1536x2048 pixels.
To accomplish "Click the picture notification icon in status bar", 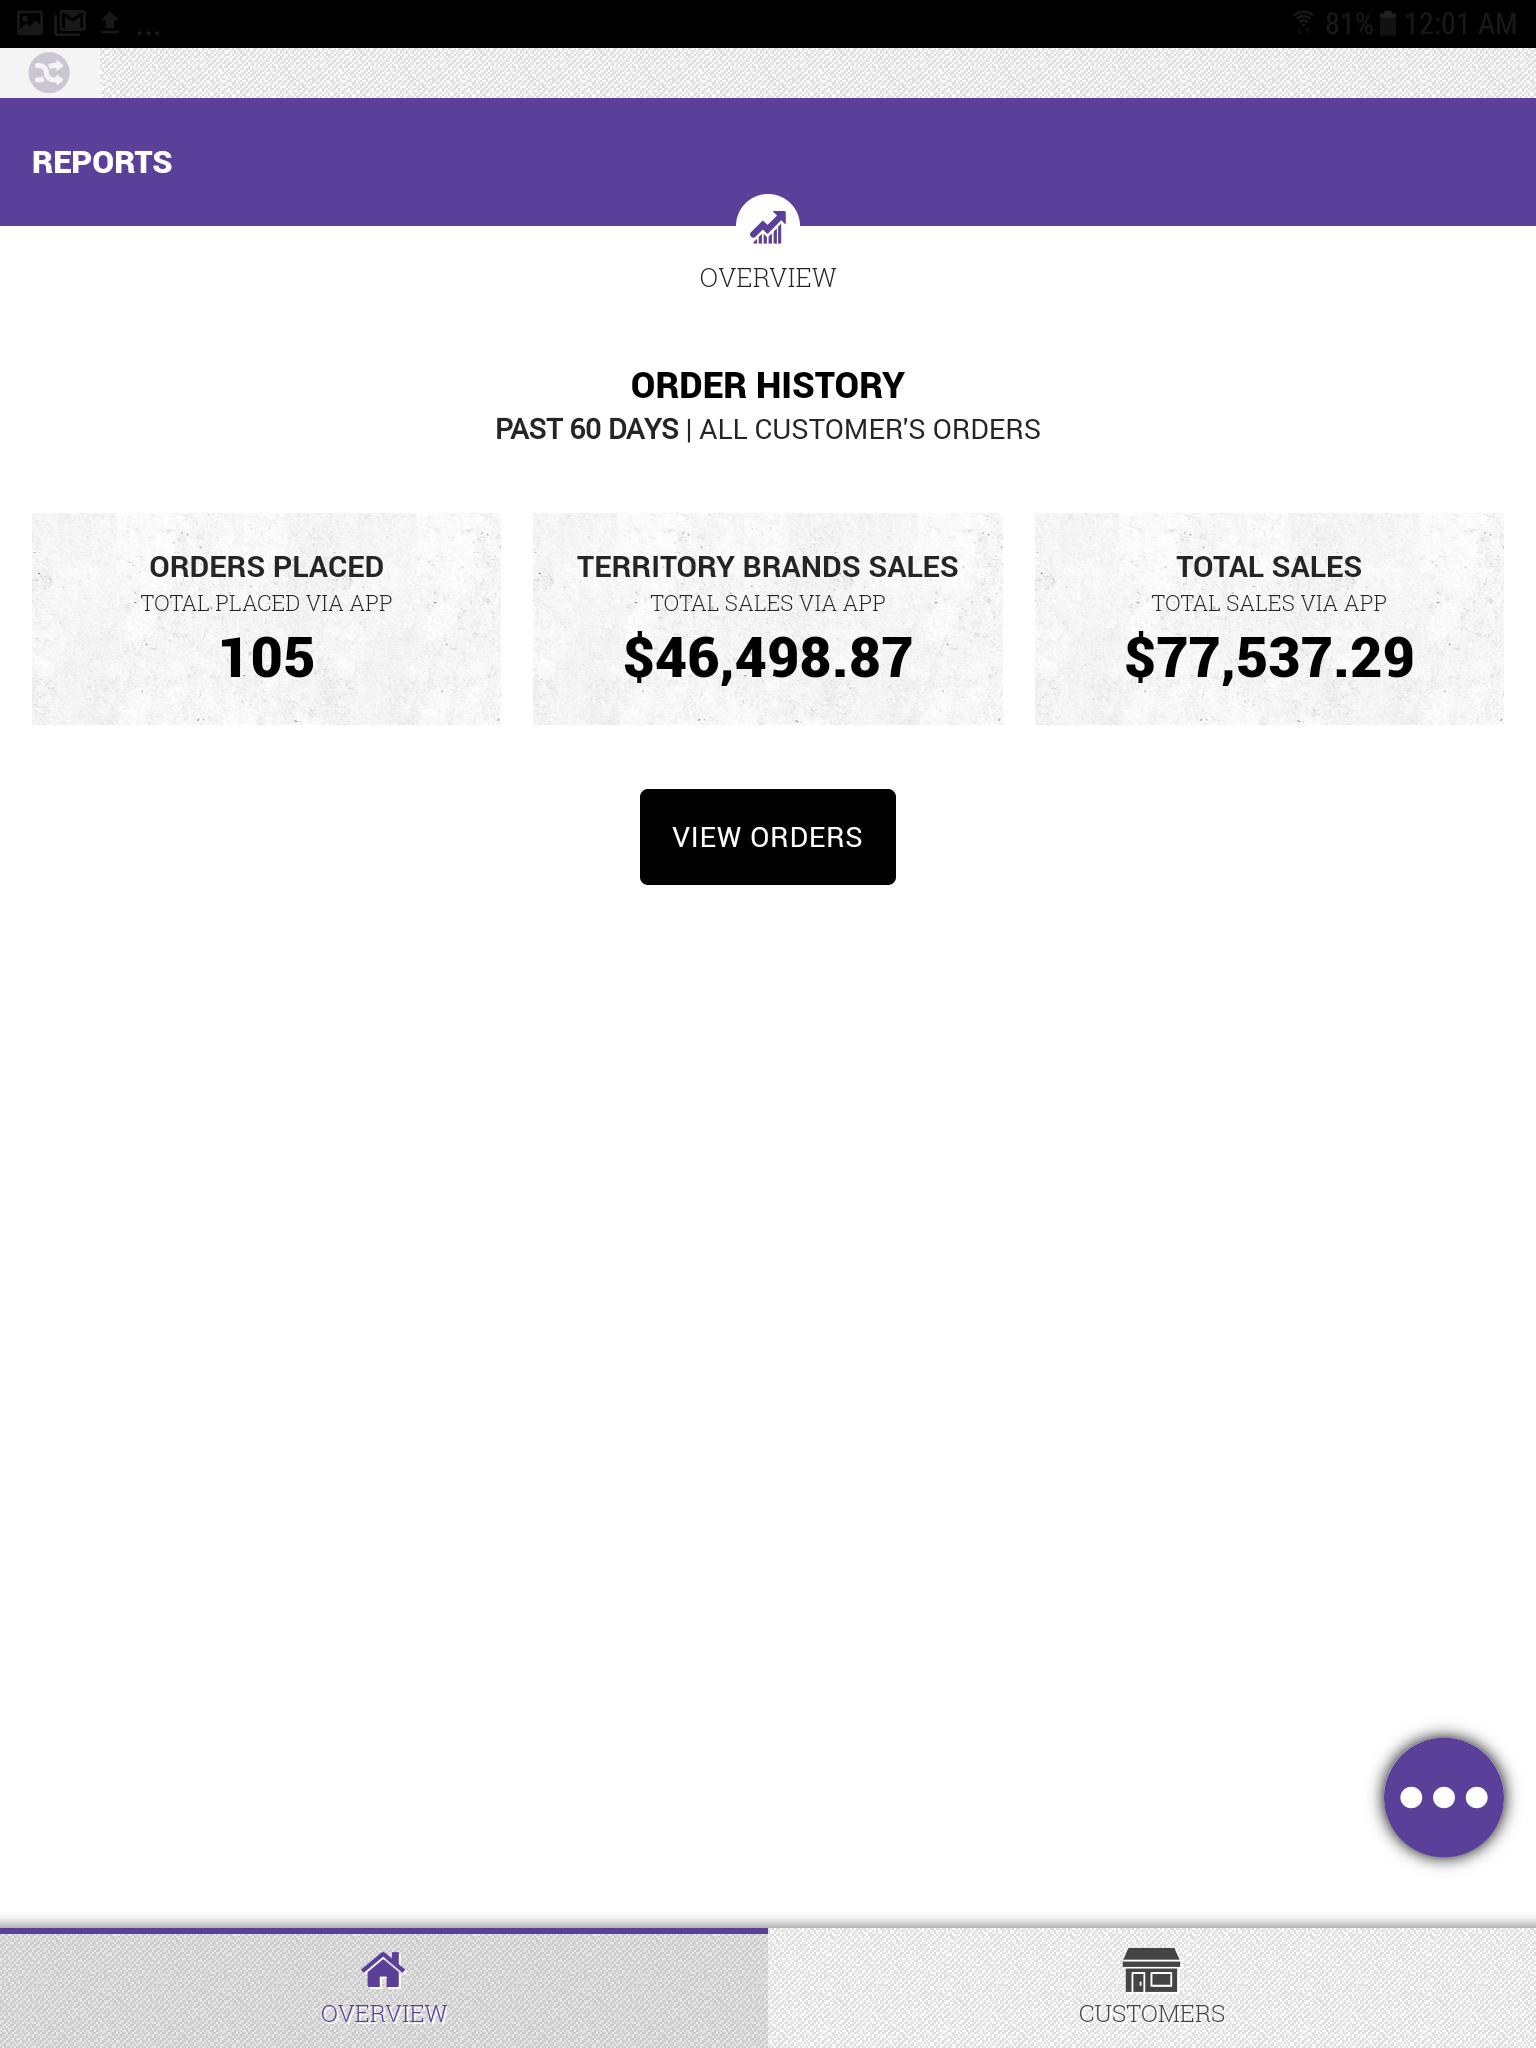I will (x=30, y=23).
